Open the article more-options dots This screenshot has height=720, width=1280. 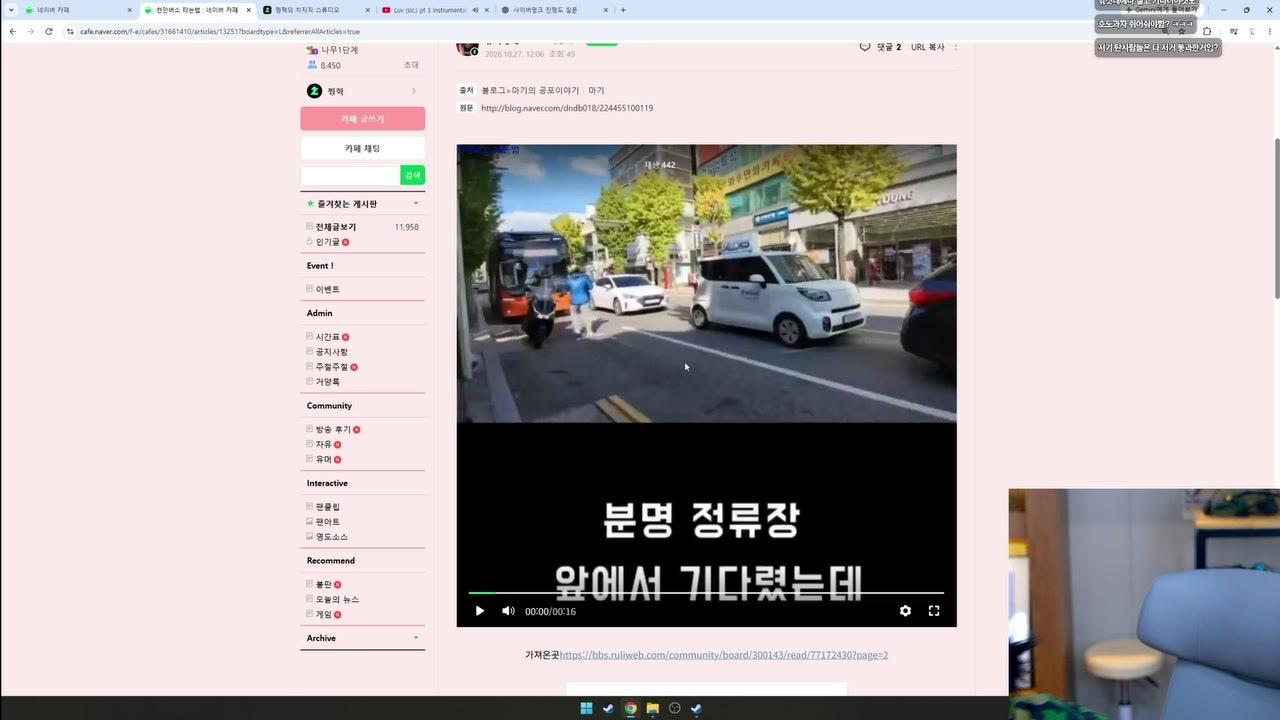pos(955,47)
